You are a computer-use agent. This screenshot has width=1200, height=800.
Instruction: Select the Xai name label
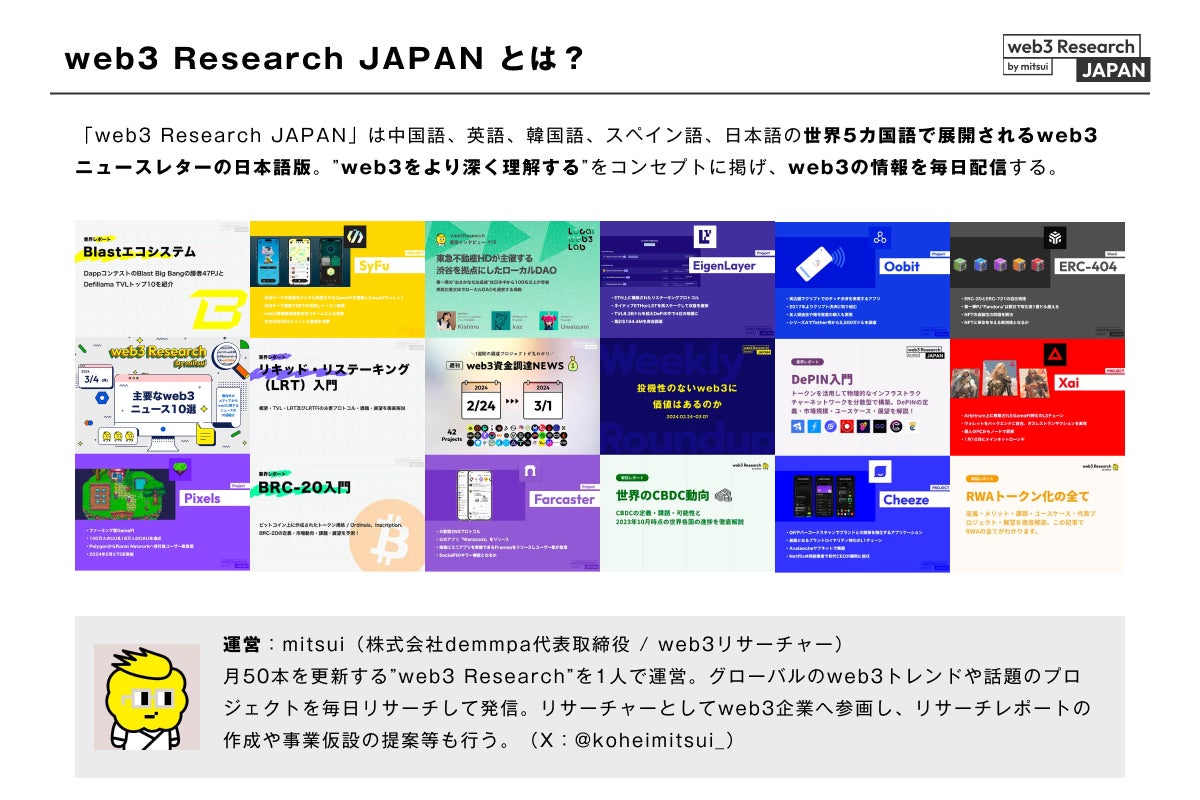click(x=1091, y=382)
